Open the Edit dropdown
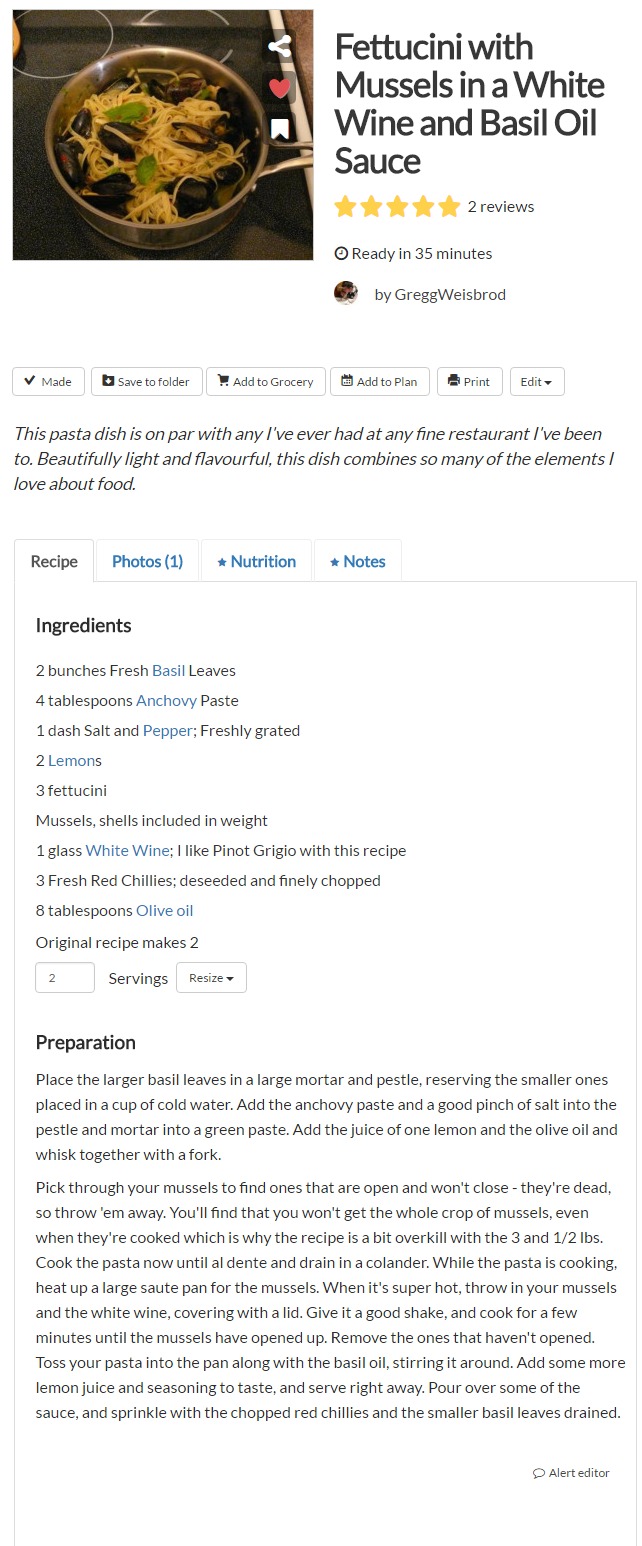The height and width of the screenshot is (1546, 642). 537,382
